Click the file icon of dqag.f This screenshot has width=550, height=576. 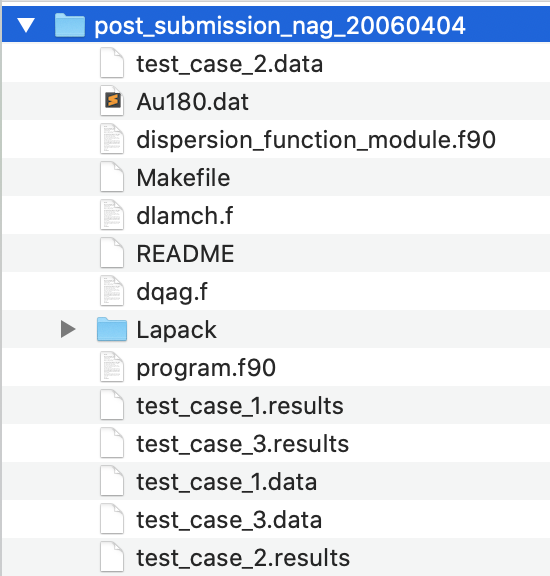112,291
